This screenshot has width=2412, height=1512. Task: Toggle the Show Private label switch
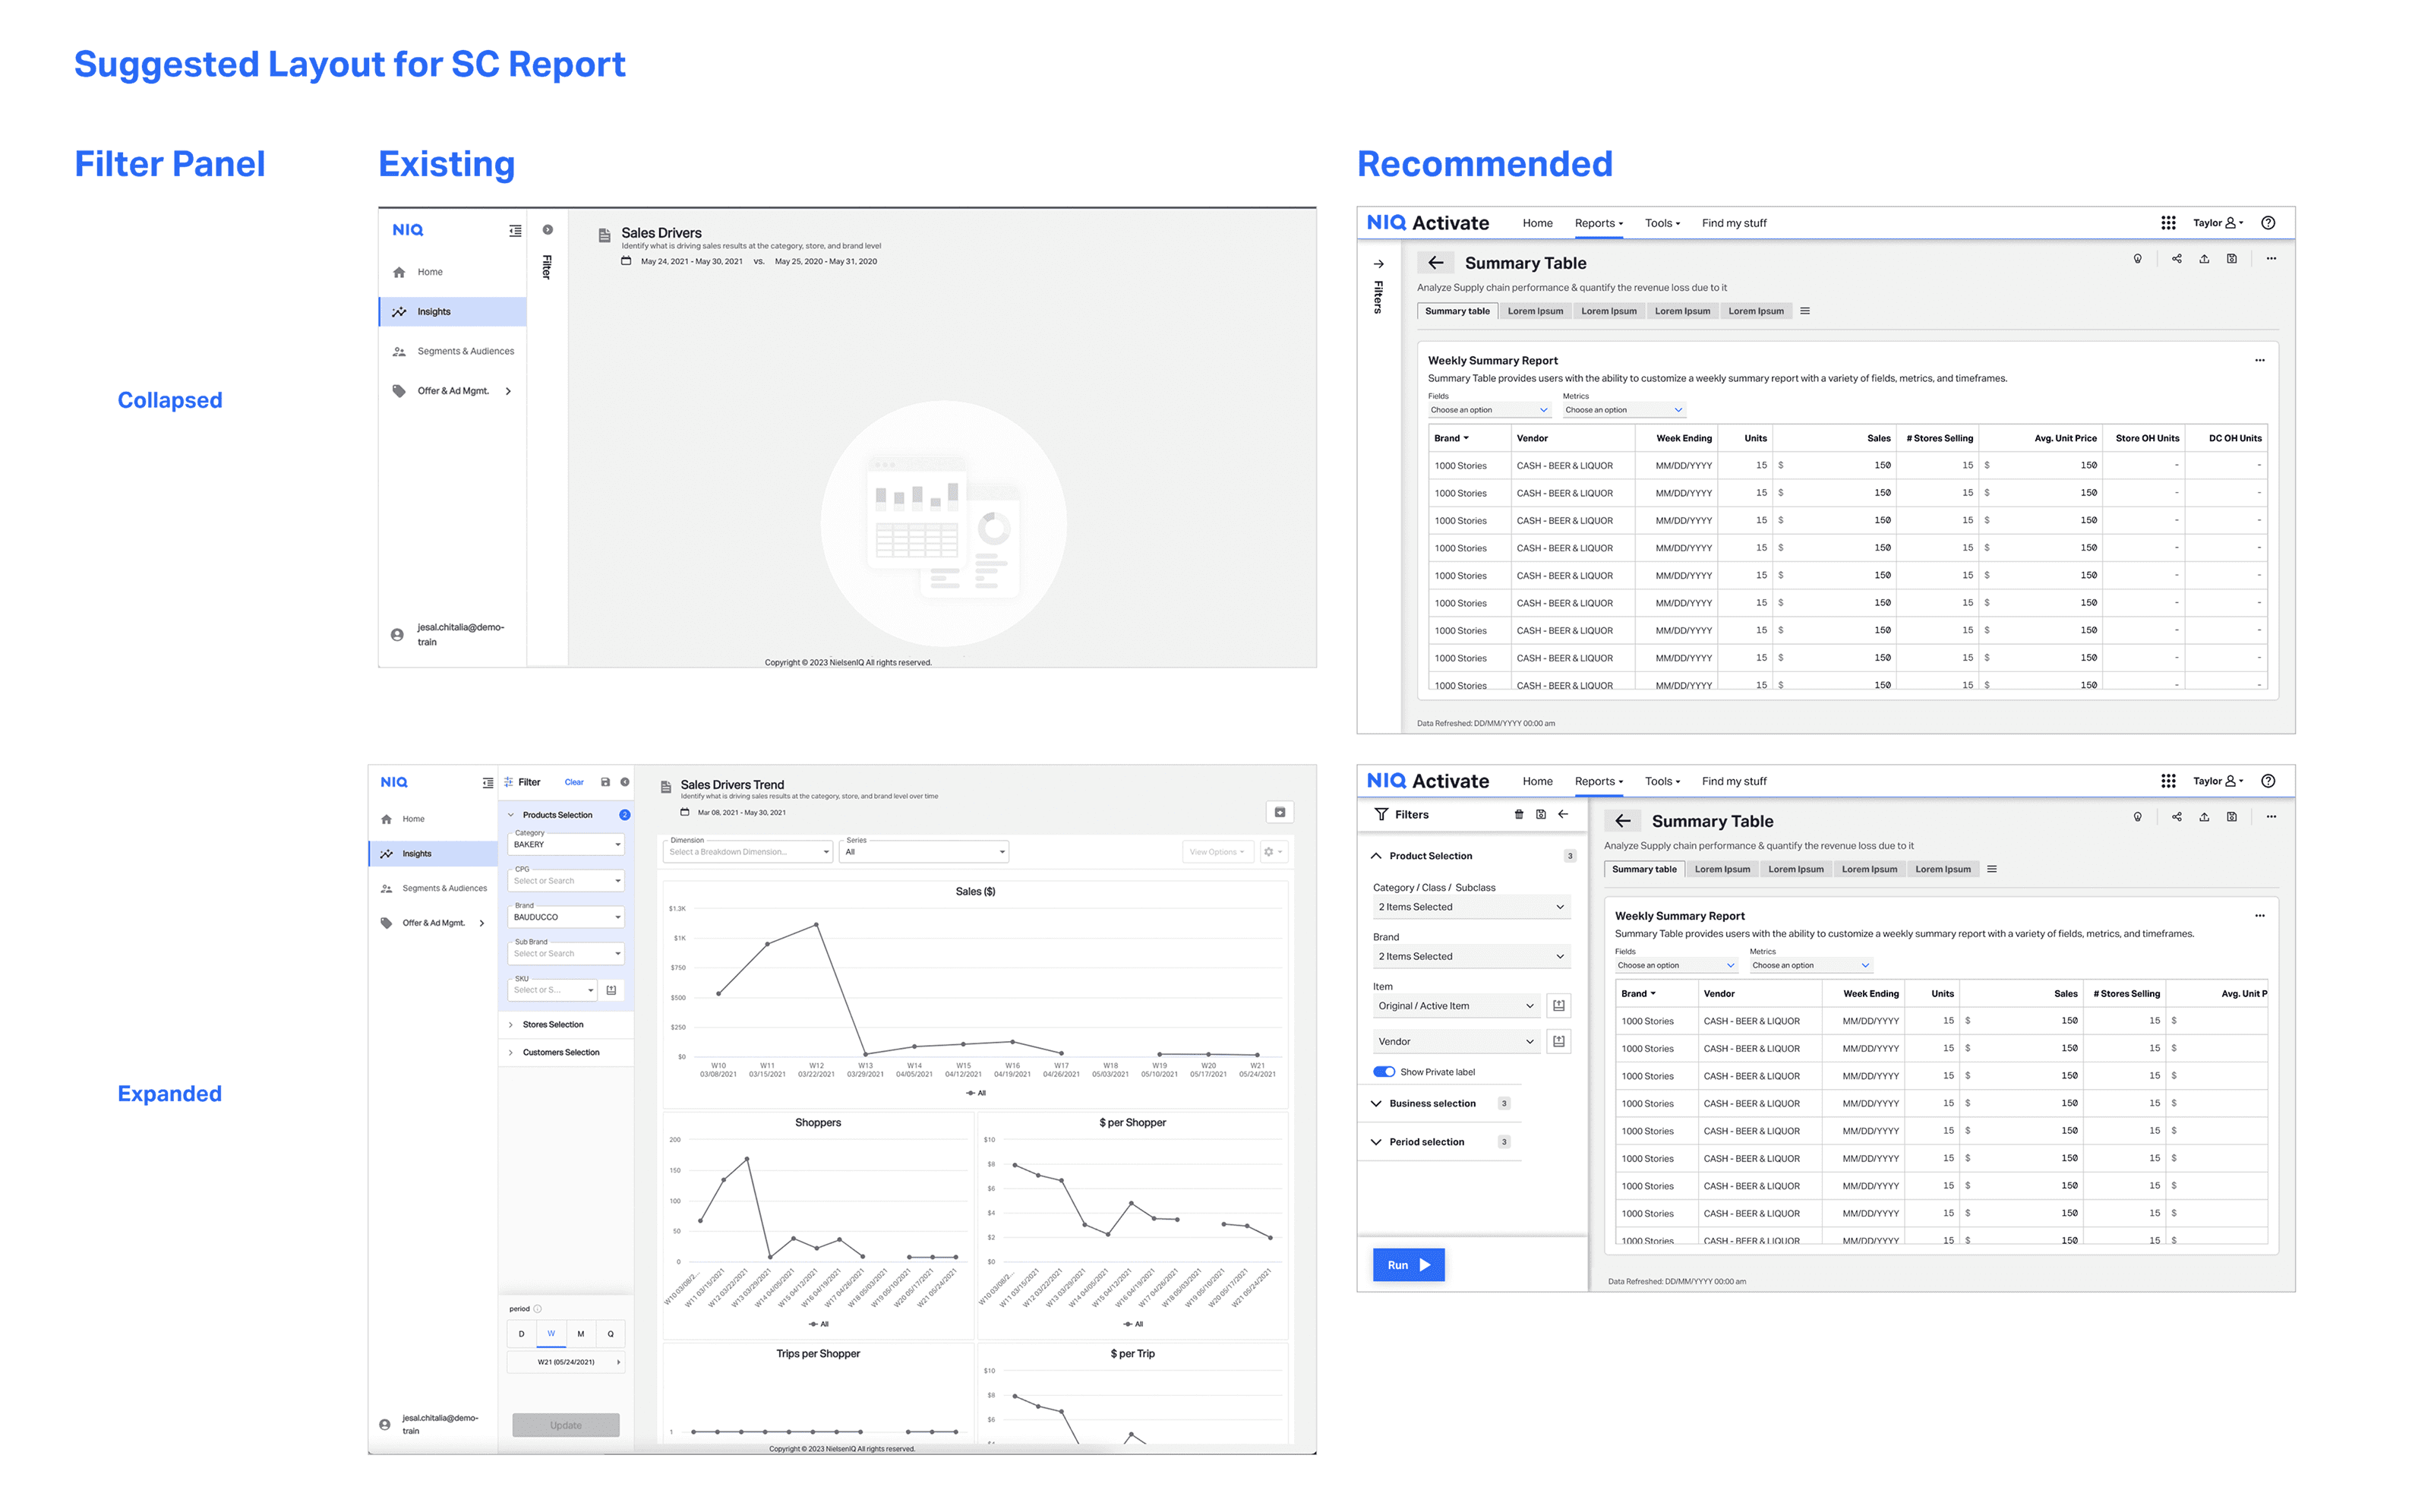pyautogui.click(x=1384, y=1072)
